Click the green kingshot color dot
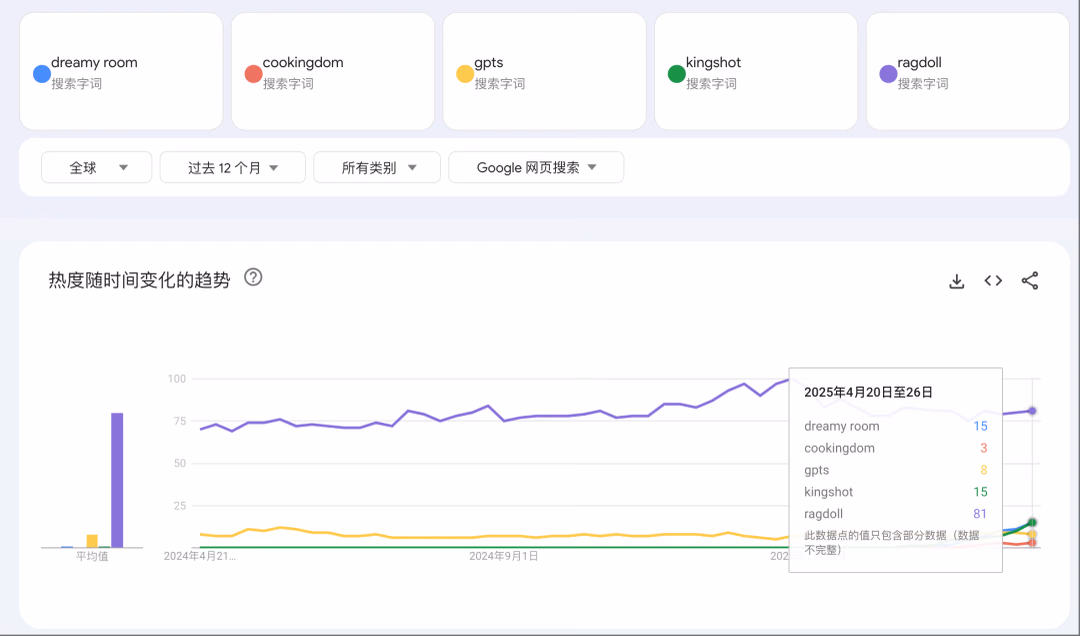The height and width of the screenshot is (636, 1080). [676, 74]
